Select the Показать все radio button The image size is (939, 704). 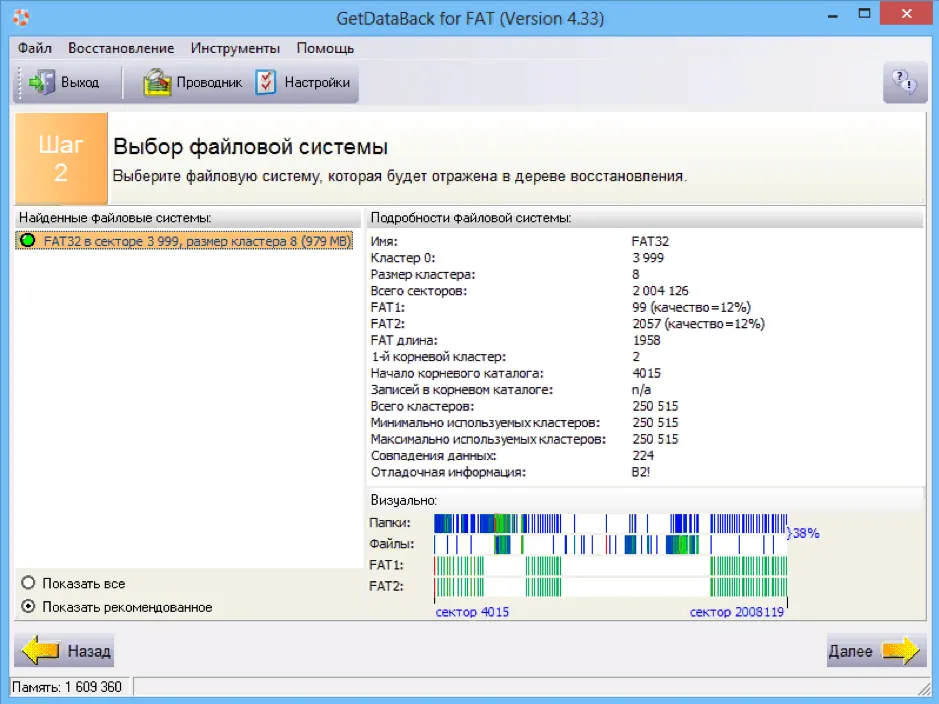pos(28,582)
